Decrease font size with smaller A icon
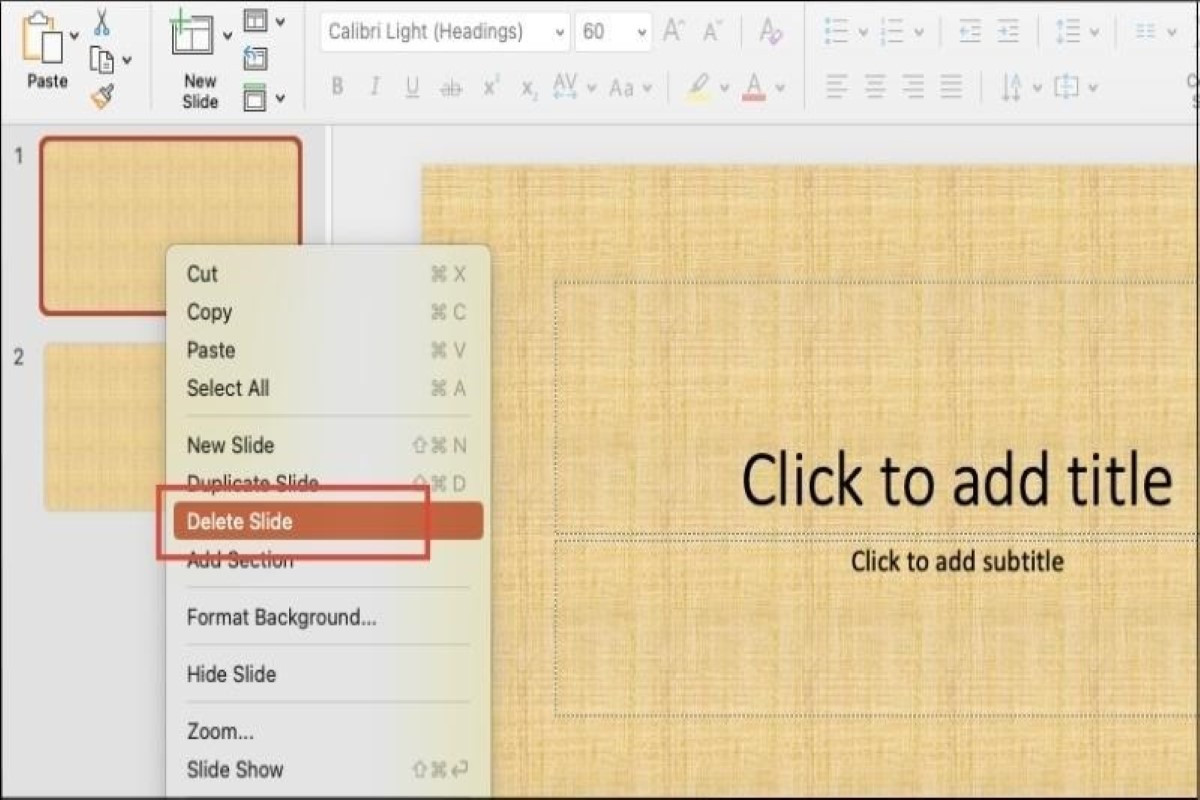This screenshot has width=1200, height=800. click(x=712, y=32)
